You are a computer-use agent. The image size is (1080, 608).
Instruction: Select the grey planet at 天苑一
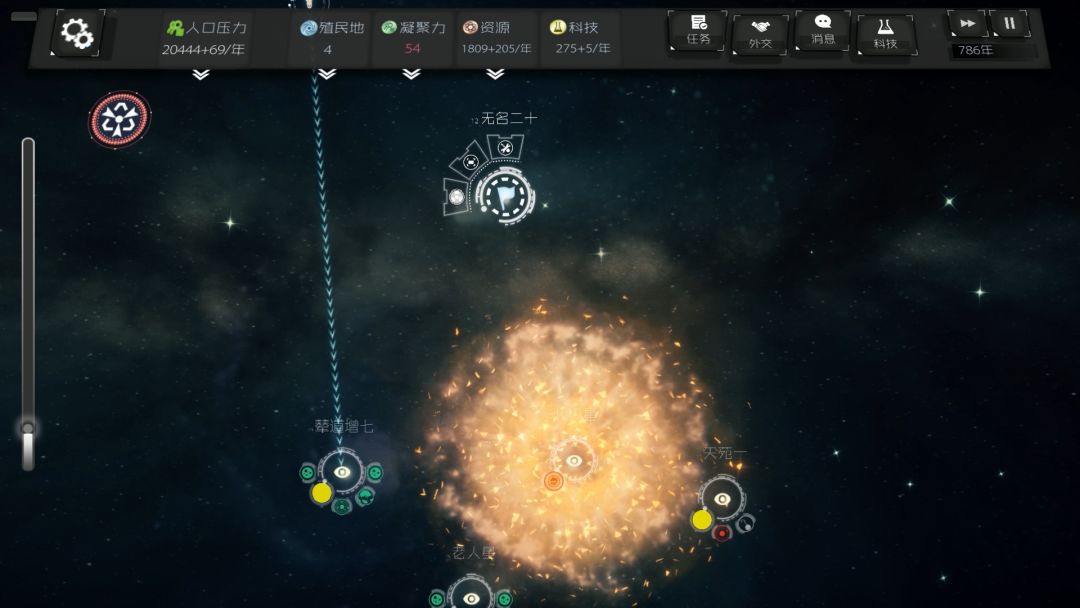745,524
